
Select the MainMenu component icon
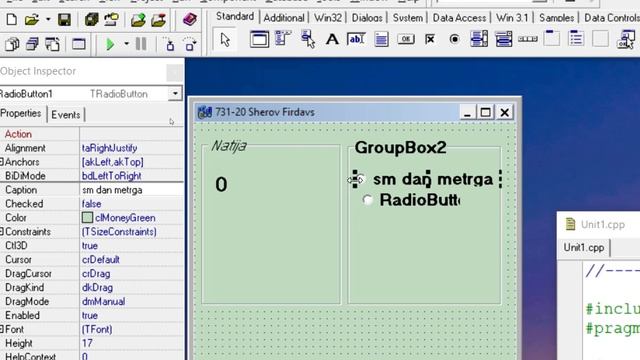tap(282, 39)
